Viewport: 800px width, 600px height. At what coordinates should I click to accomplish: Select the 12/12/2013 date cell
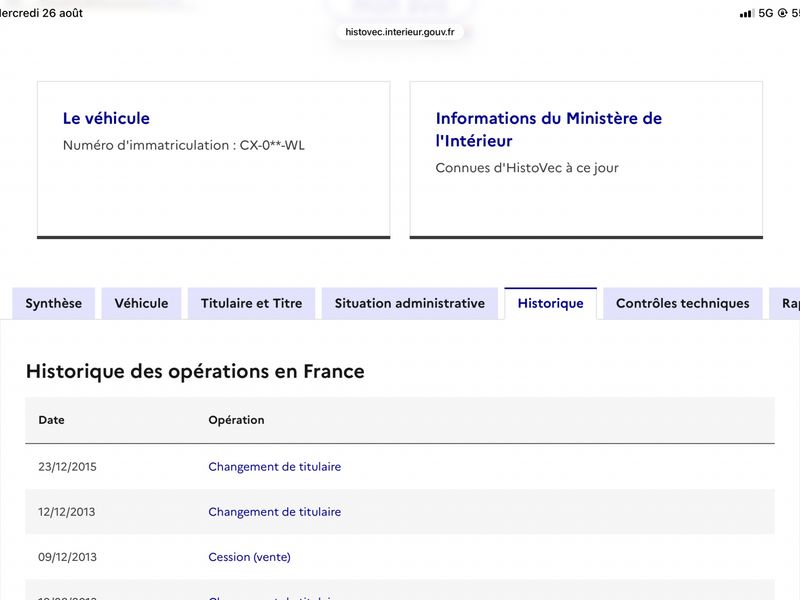(x=67, y=512)
